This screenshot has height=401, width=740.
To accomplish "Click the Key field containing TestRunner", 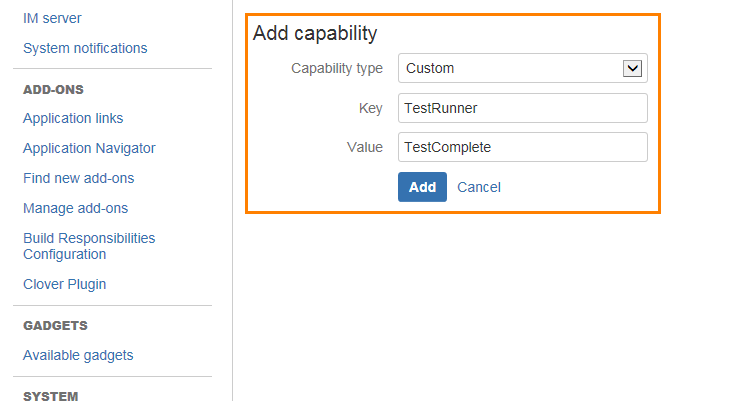I will [522, 108].
